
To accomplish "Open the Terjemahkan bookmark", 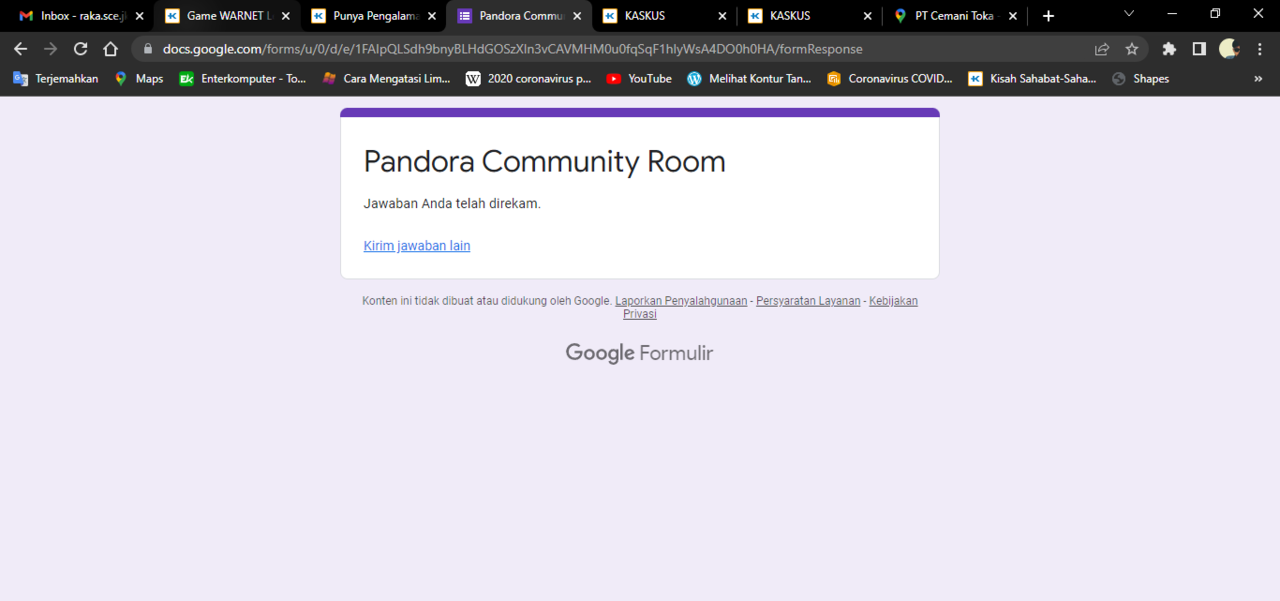I will coord(56,79).
